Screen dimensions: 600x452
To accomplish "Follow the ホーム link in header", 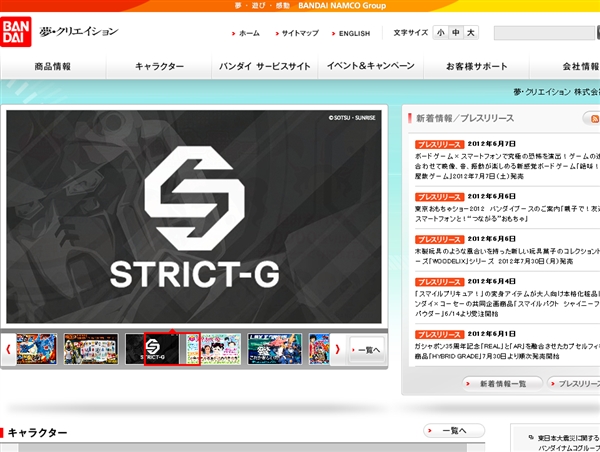I will coord(246,33).
